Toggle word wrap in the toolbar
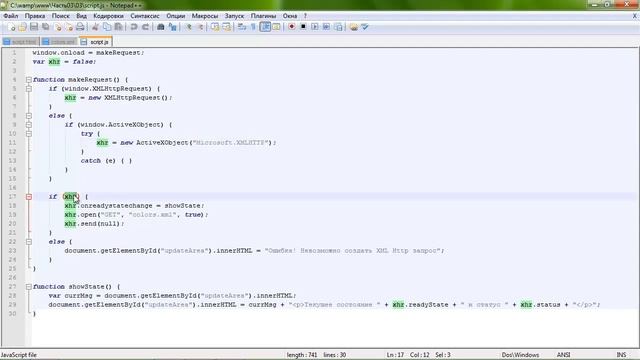640x360 pixels. click(x=242, y=27)
